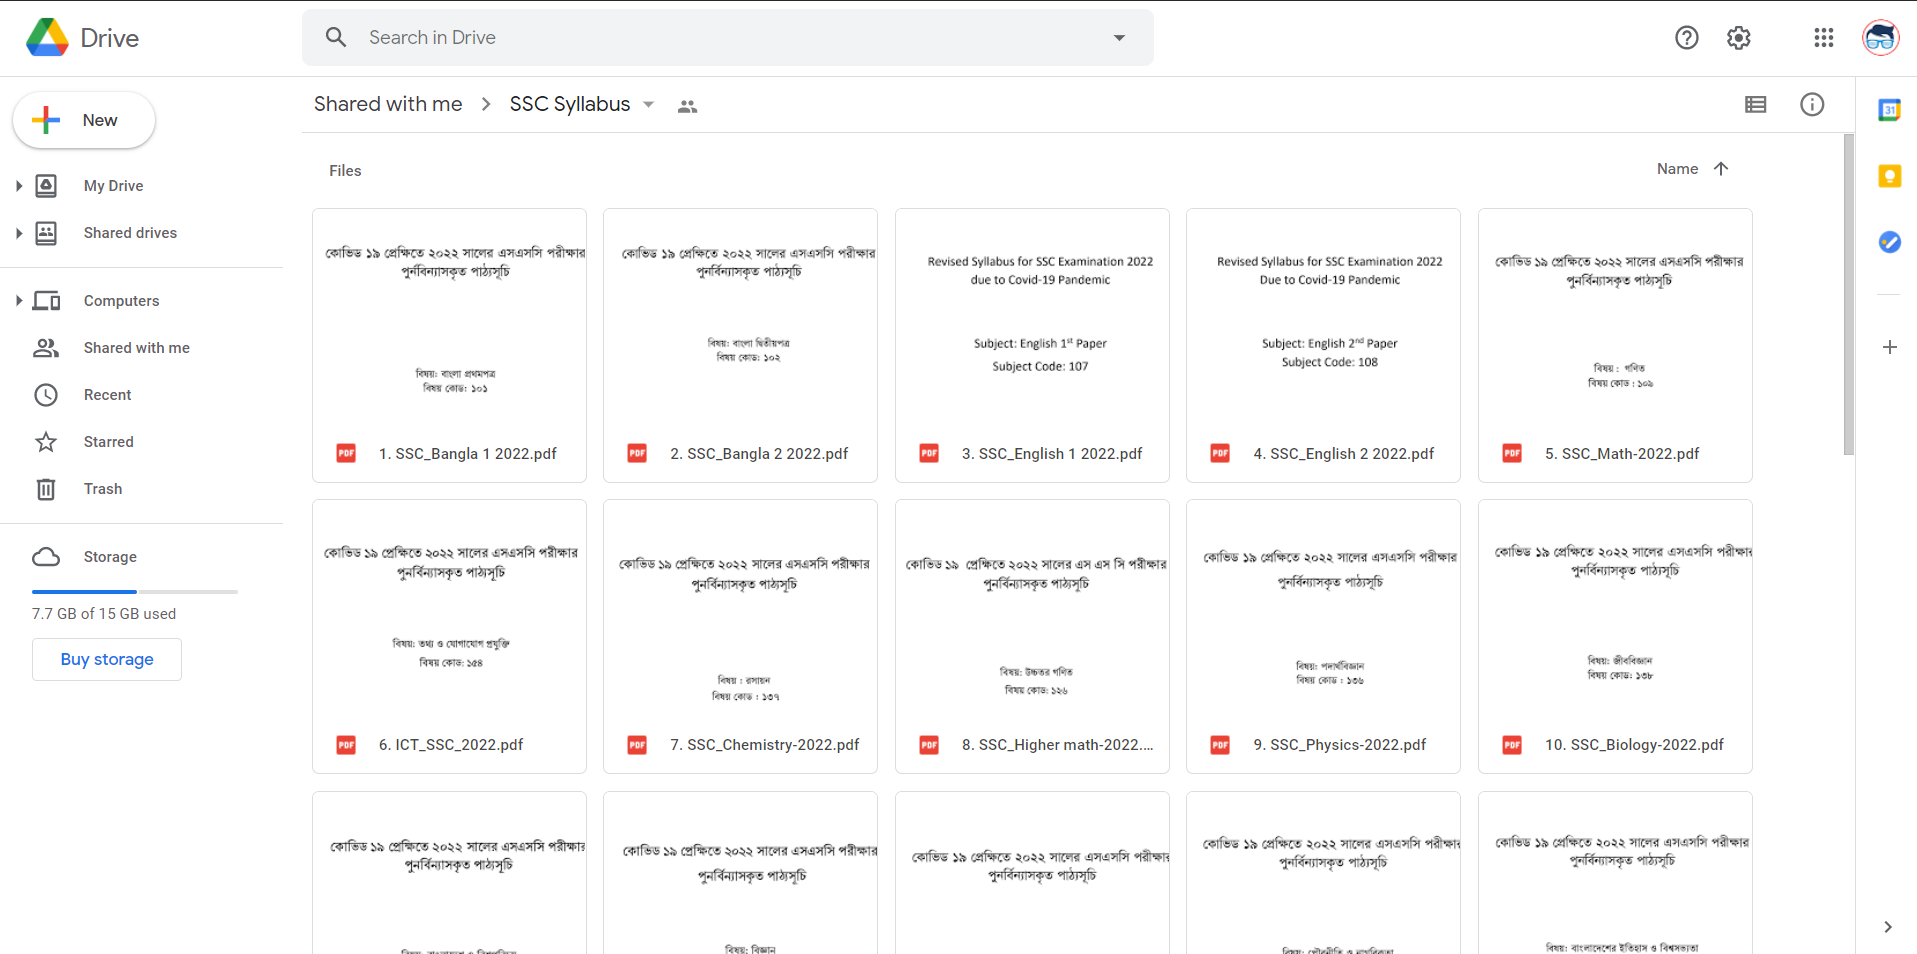The height and width of the screenshot is (954, 1917).
Task: Click the Storage cloud icon
Action: 46,557
